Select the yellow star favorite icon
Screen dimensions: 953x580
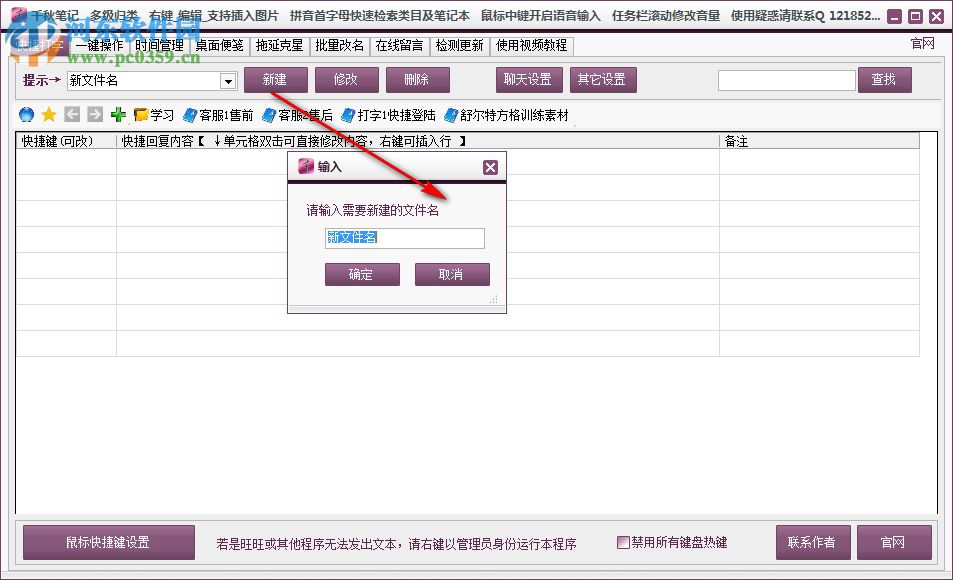[x=48, y=114]
